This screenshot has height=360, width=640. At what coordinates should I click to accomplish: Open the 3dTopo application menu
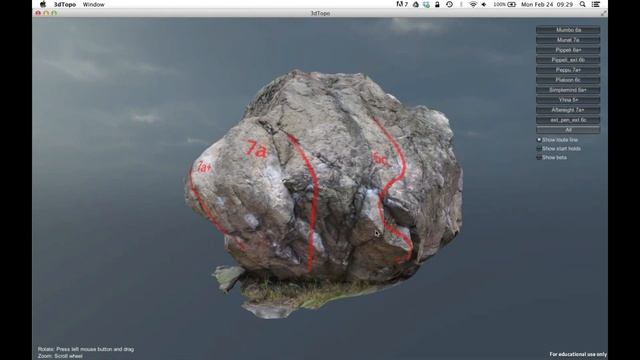pos(65,4)
